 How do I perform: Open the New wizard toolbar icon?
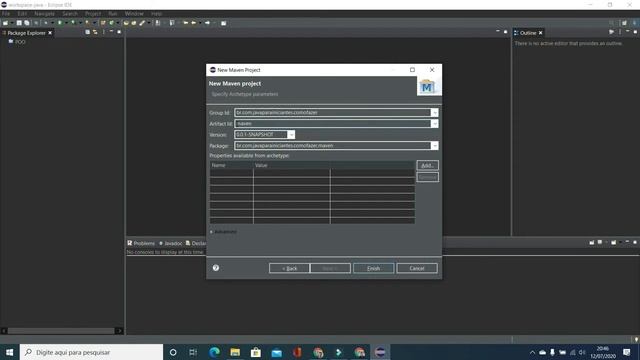click(5, 23)
